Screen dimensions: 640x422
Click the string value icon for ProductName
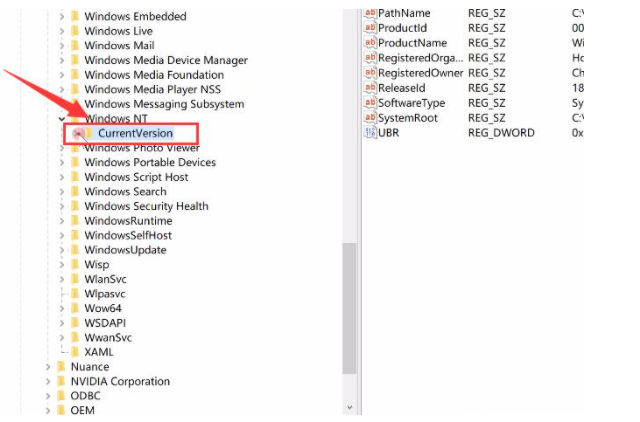[x=369, y=43]
